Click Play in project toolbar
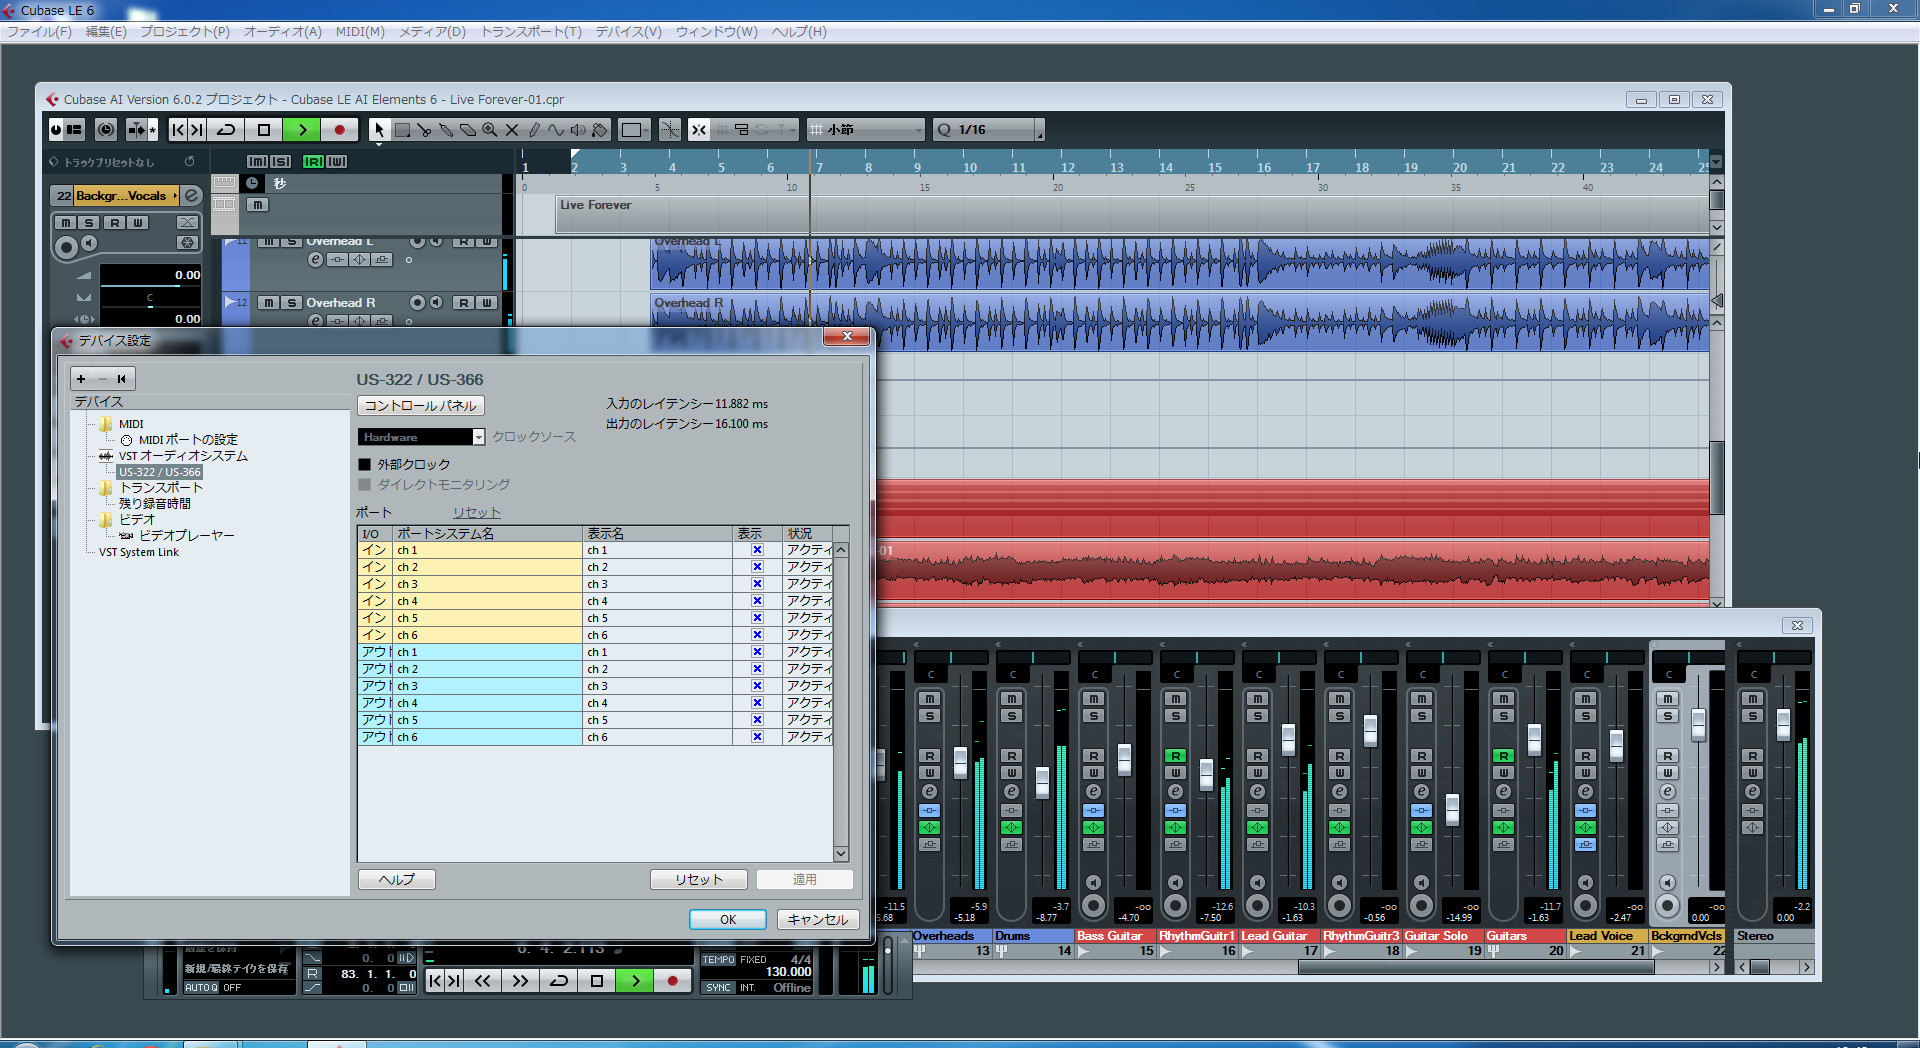Viewport: 1920px width, 1048px height. (x=302, y=130)
